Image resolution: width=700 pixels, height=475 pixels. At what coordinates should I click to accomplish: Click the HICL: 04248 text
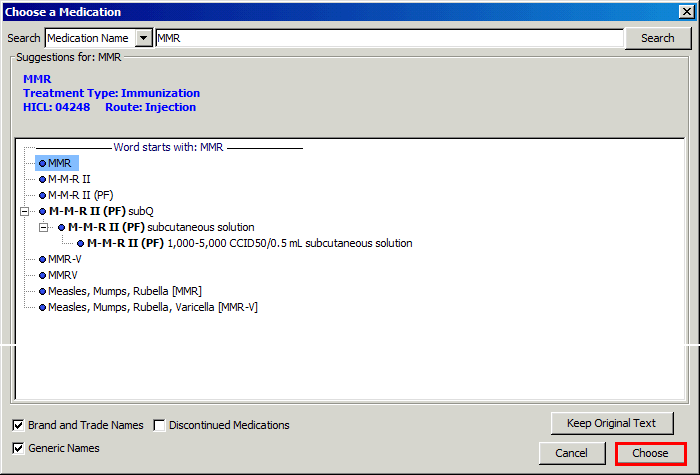57,107
